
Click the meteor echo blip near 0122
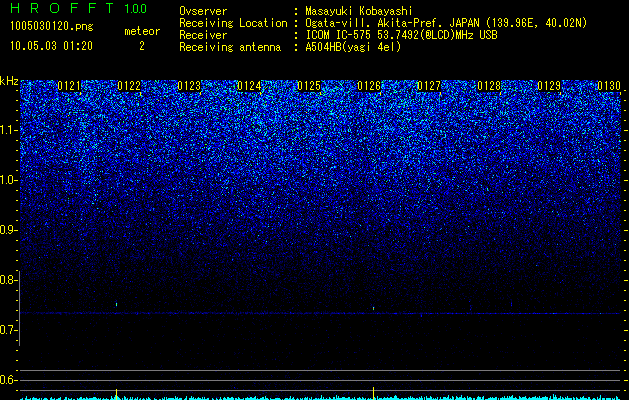pos(116,305)
